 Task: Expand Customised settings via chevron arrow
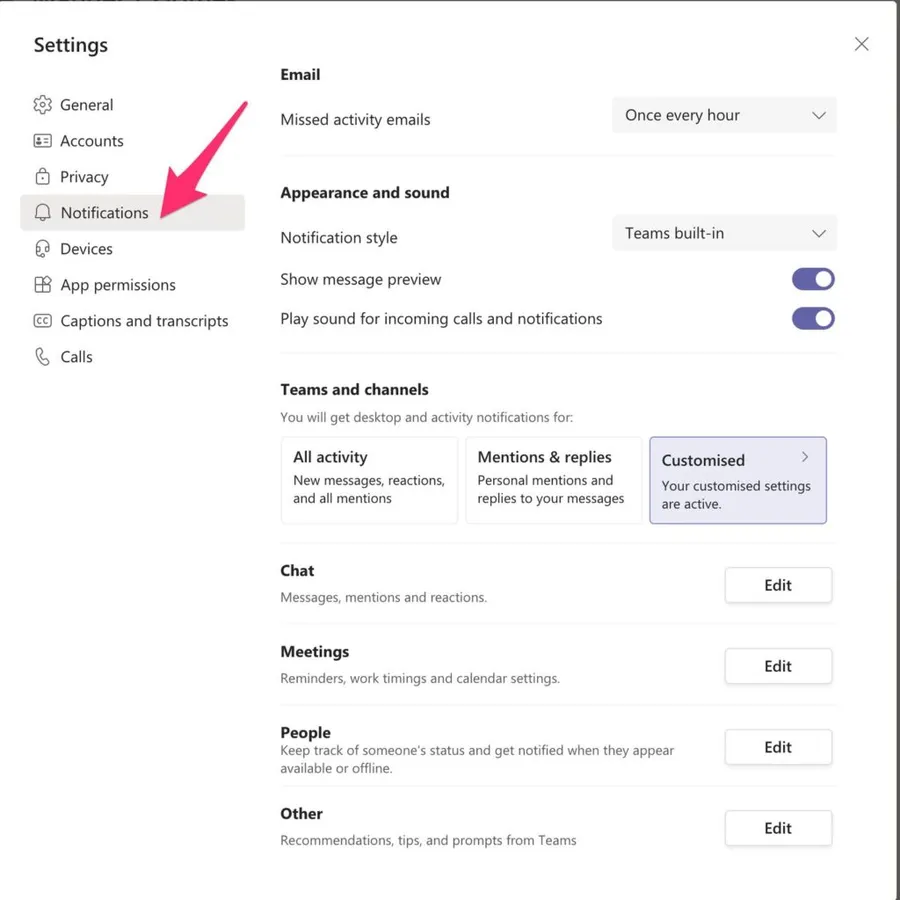coord(805,457)
